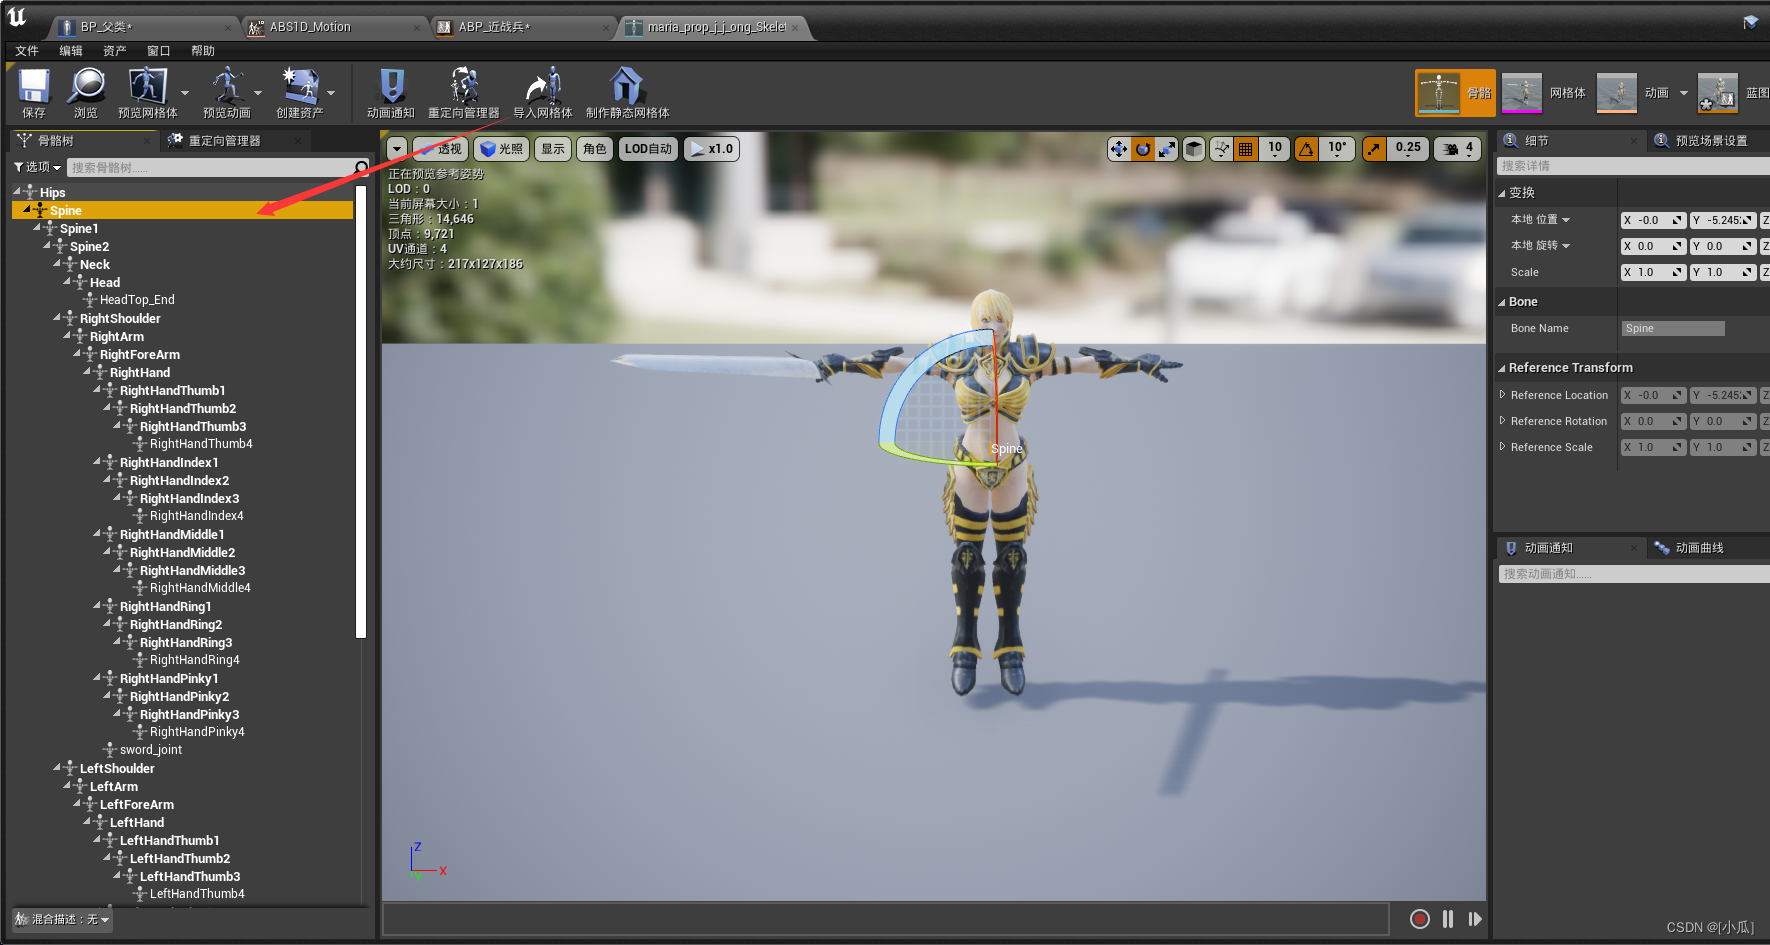The height and width of the screenshot is (945, 1770).
Task: Click the Perspective (透视) viewport button
Action: pyautogui.click(x=440, y=149)
